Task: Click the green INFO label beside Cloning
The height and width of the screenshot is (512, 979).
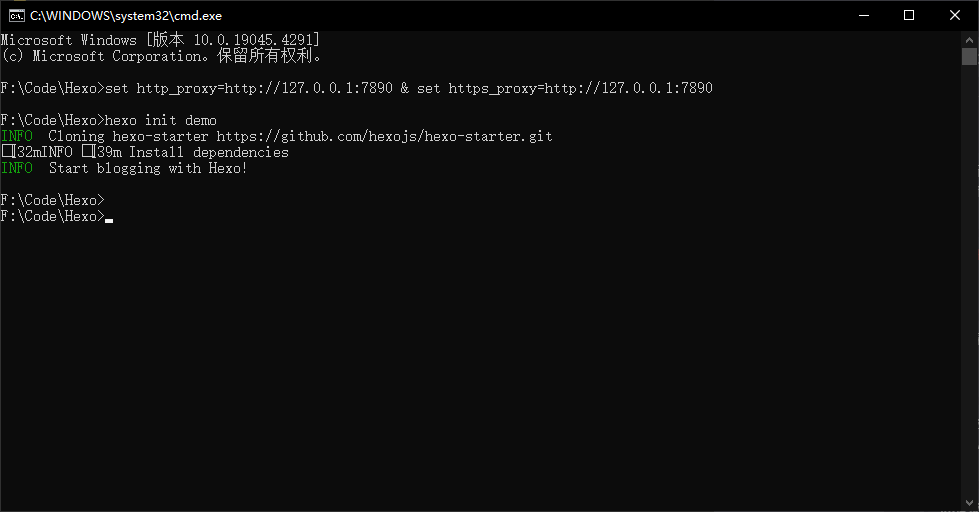Action: pyautogui.click(x=16, y=136)
